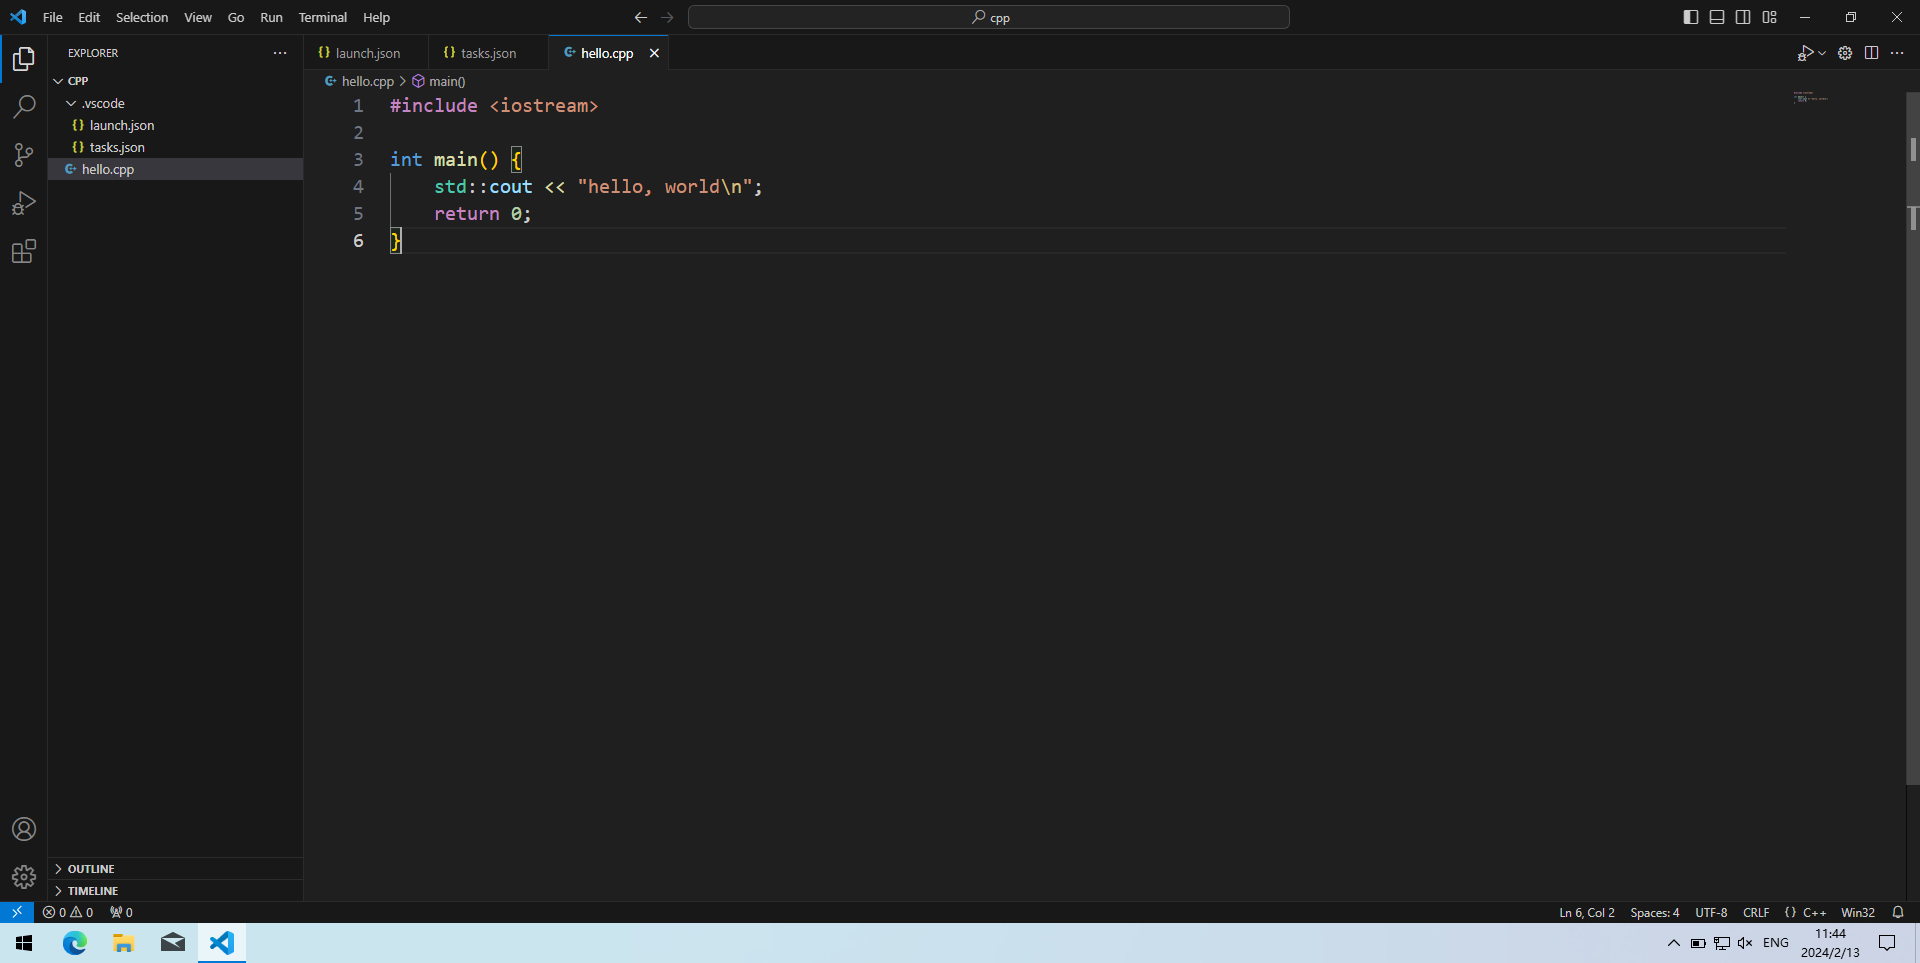
Task: Expand the OUTLINE section
Action: click(175, 869)
